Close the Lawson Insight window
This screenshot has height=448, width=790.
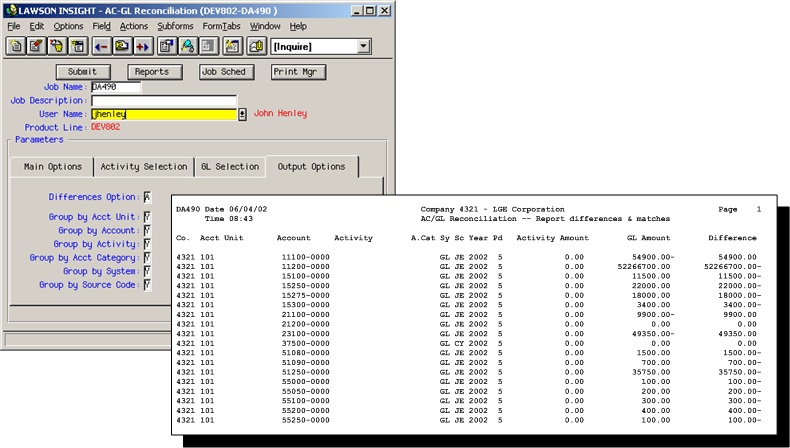coord(384,10)
